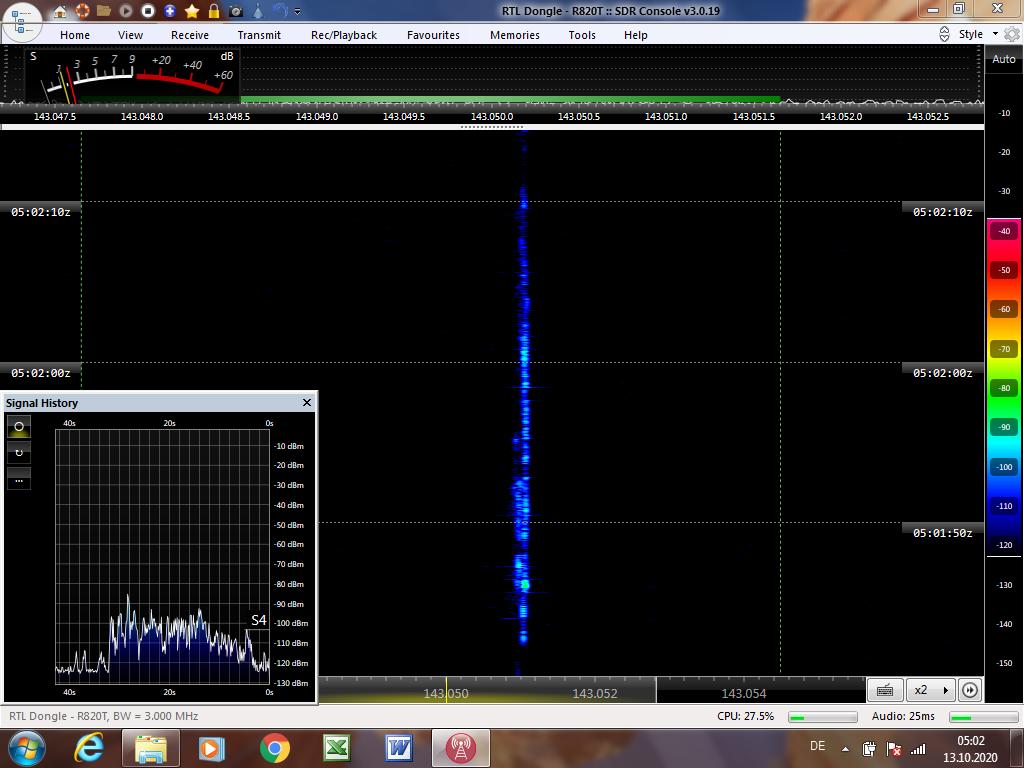The height and width of the screenshot is (768, 1024).
Task: Open the Rec/Playback ribbon tab
Action: [x=344, y=35]
